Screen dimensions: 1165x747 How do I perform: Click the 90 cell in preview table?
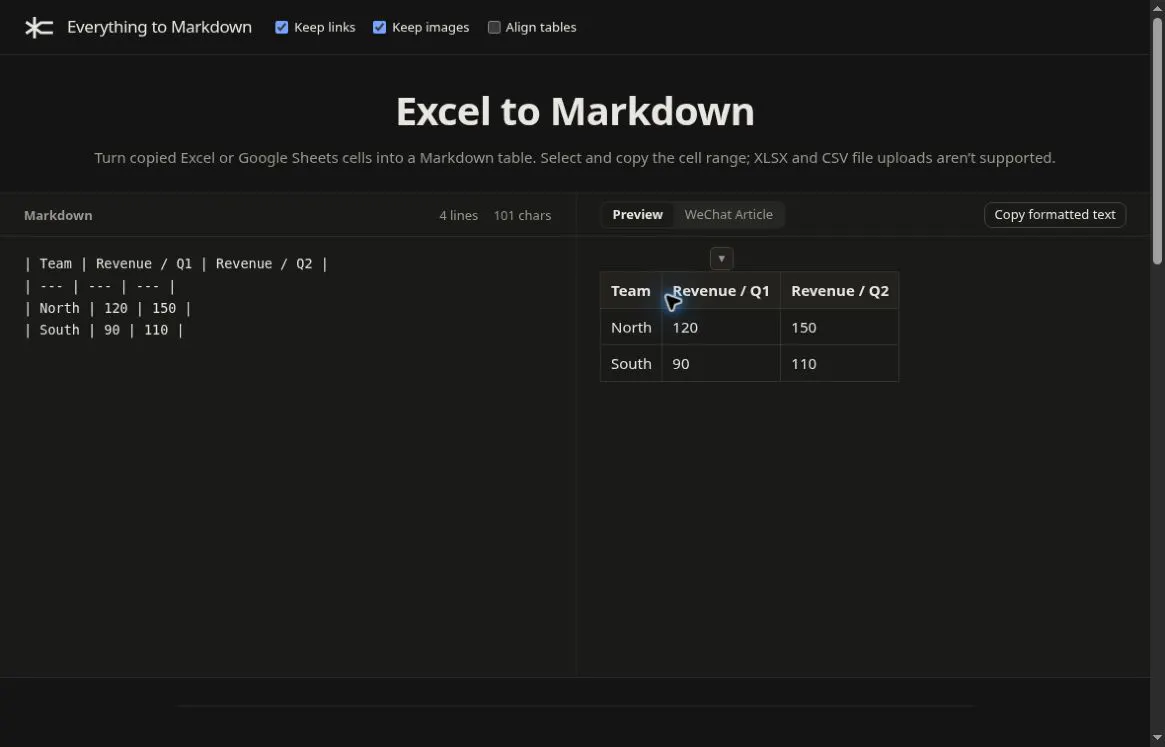(x=721, y=363)
